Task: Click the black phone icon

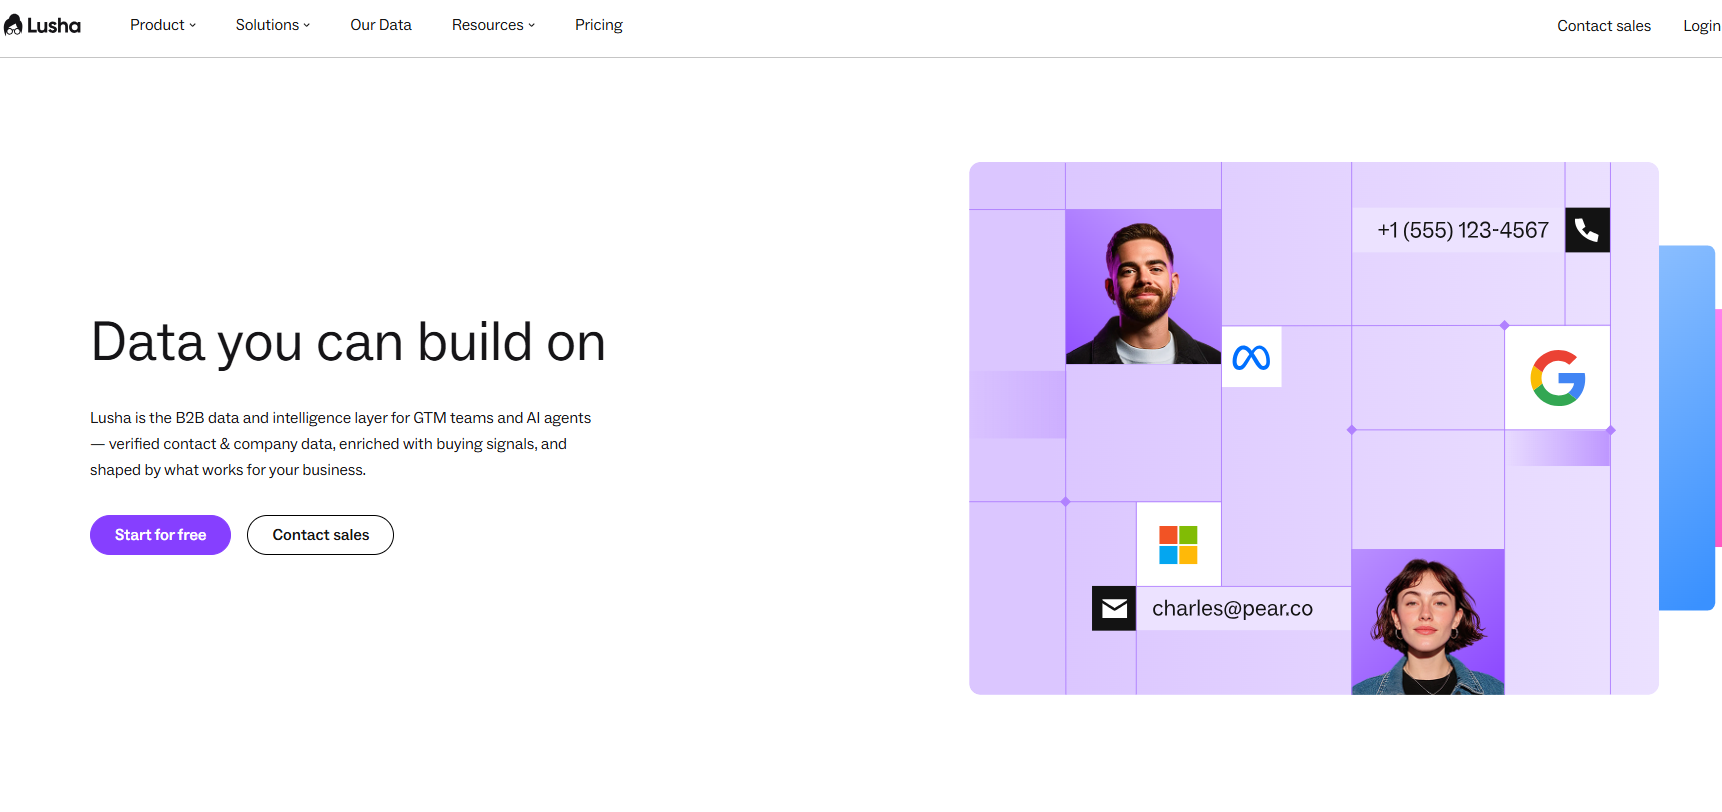Action: click(x=1587, y=230)
